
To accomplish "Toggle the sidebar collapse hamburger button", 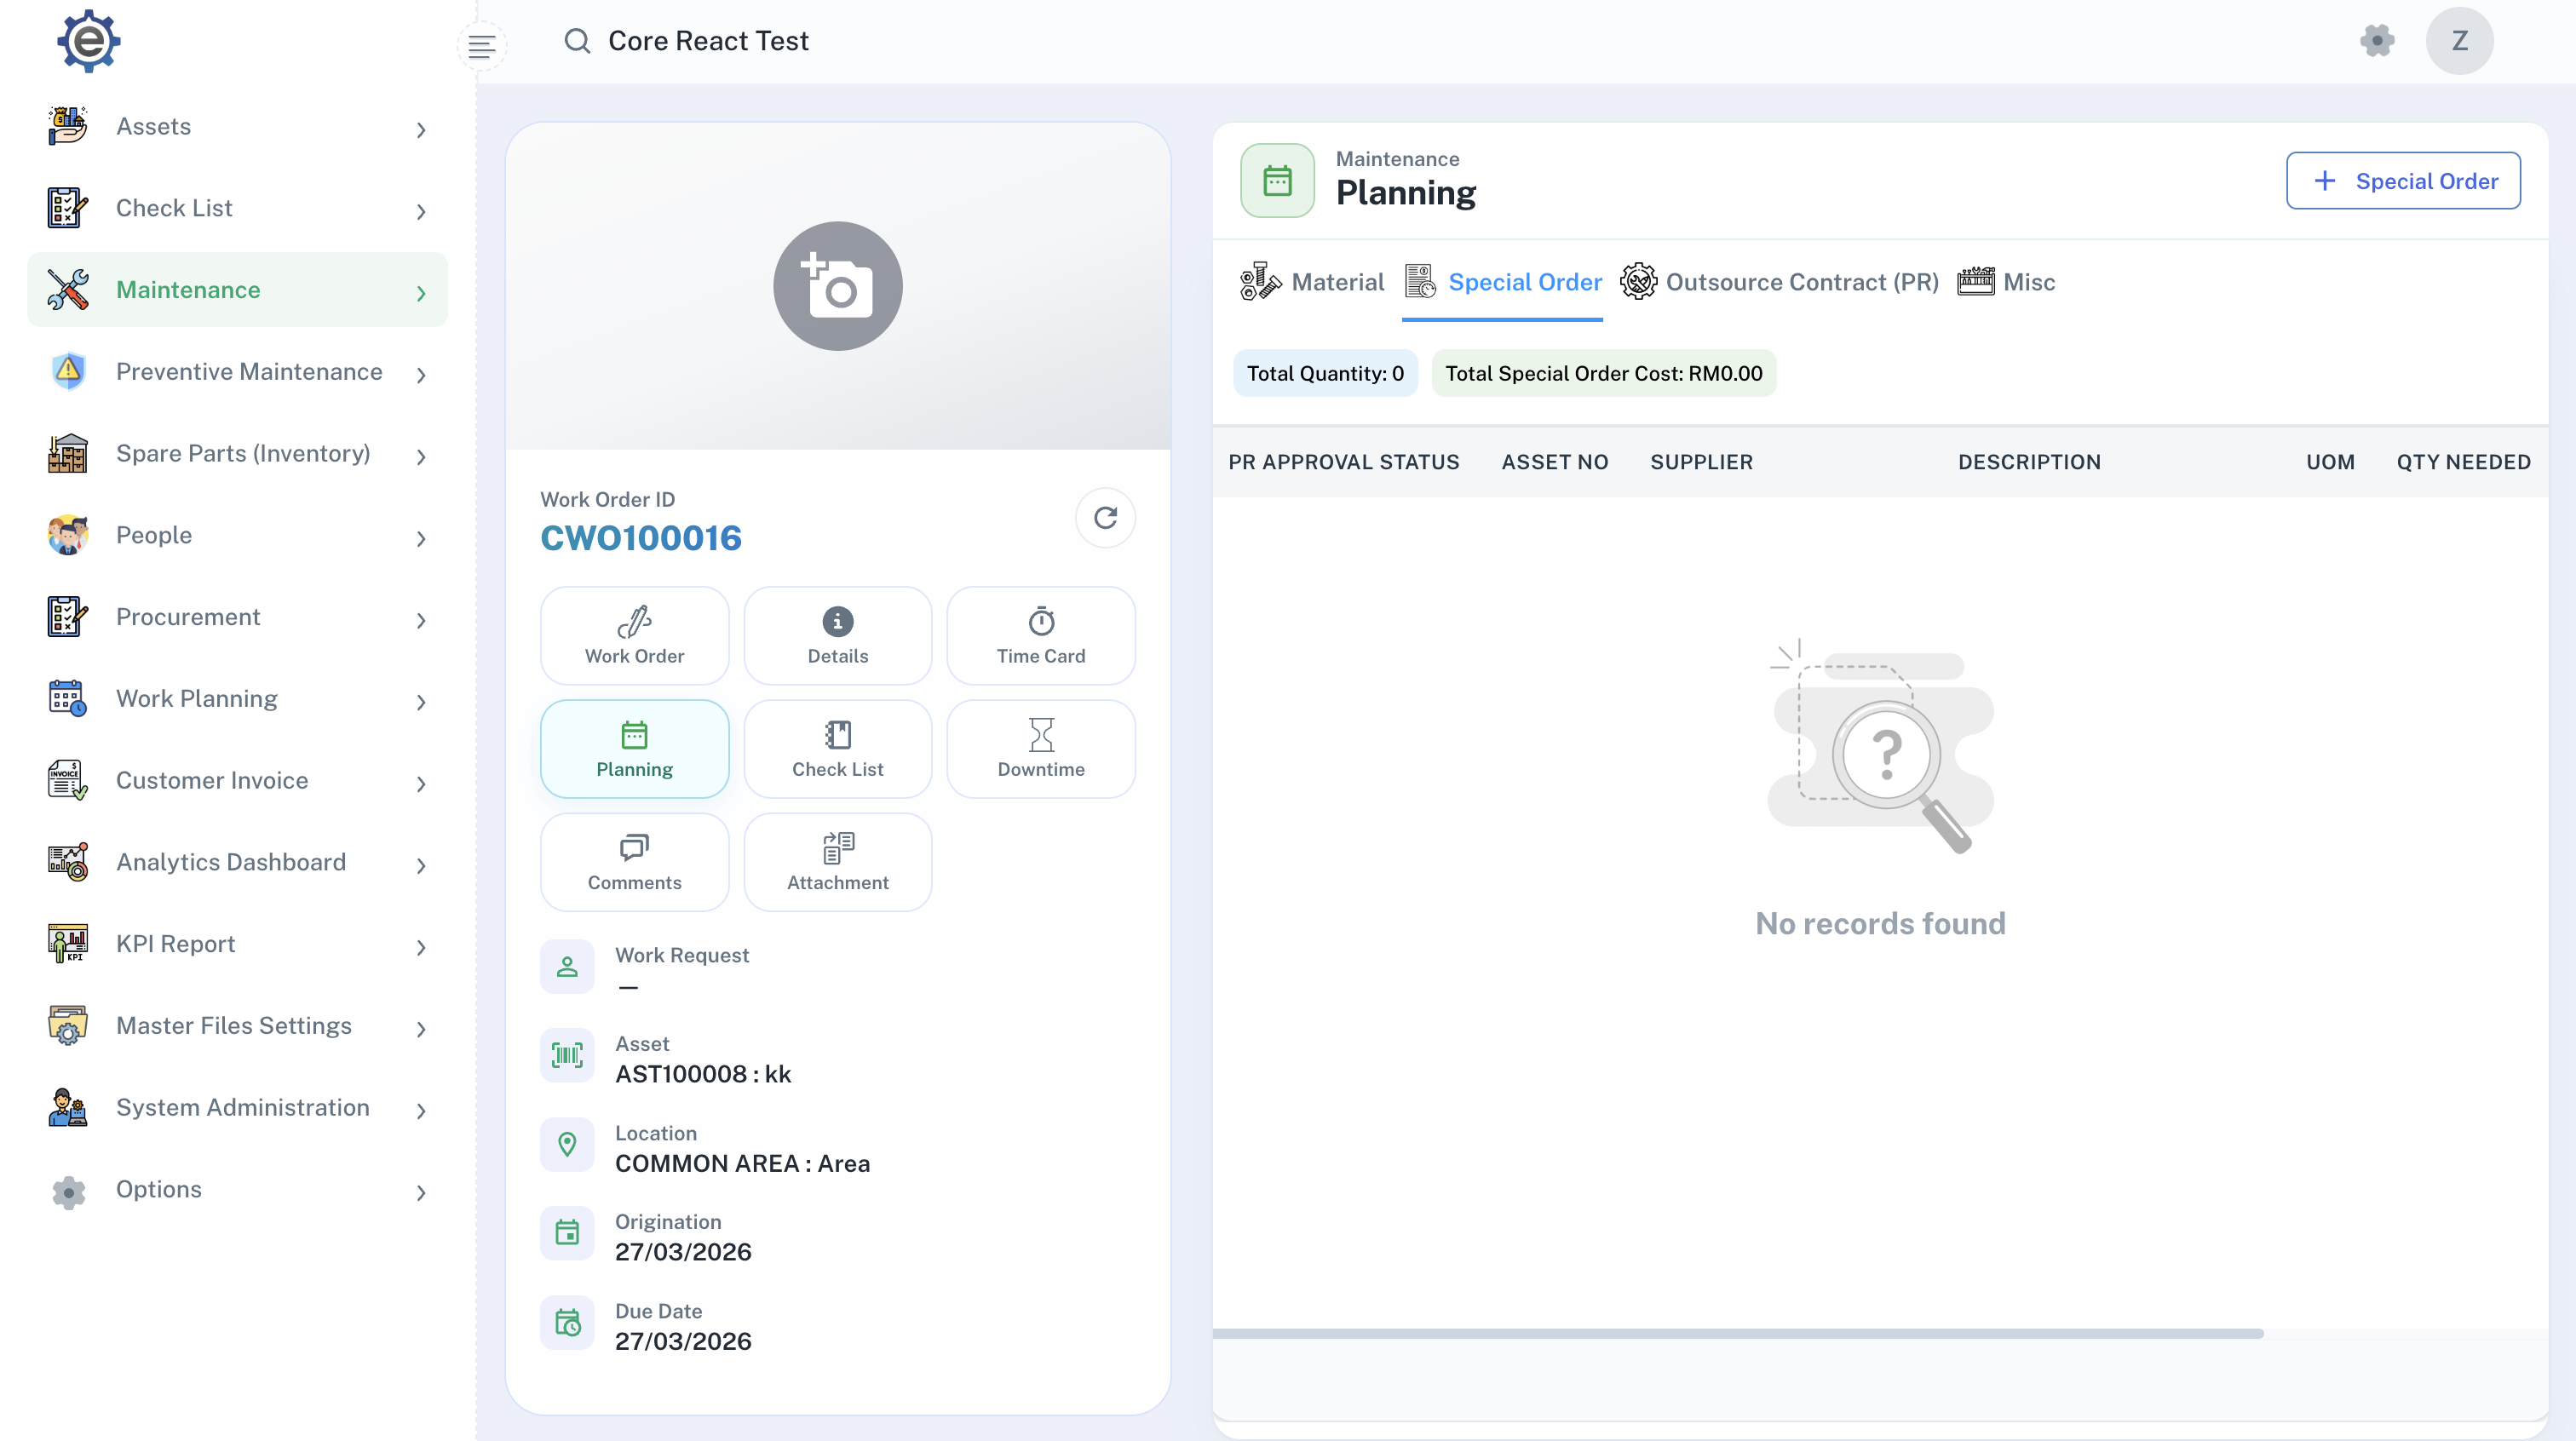I will tap(481, 46).
